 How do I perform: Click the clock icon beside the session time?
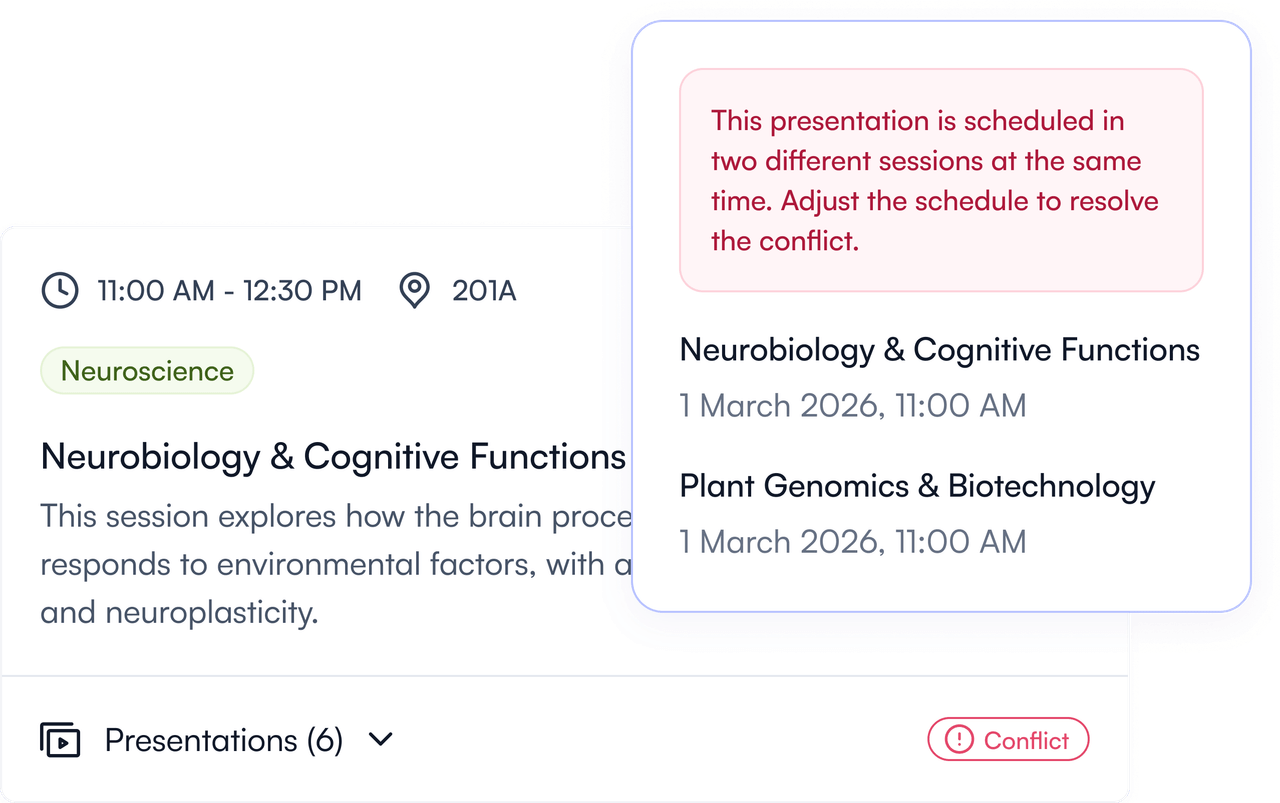point(59,291)
